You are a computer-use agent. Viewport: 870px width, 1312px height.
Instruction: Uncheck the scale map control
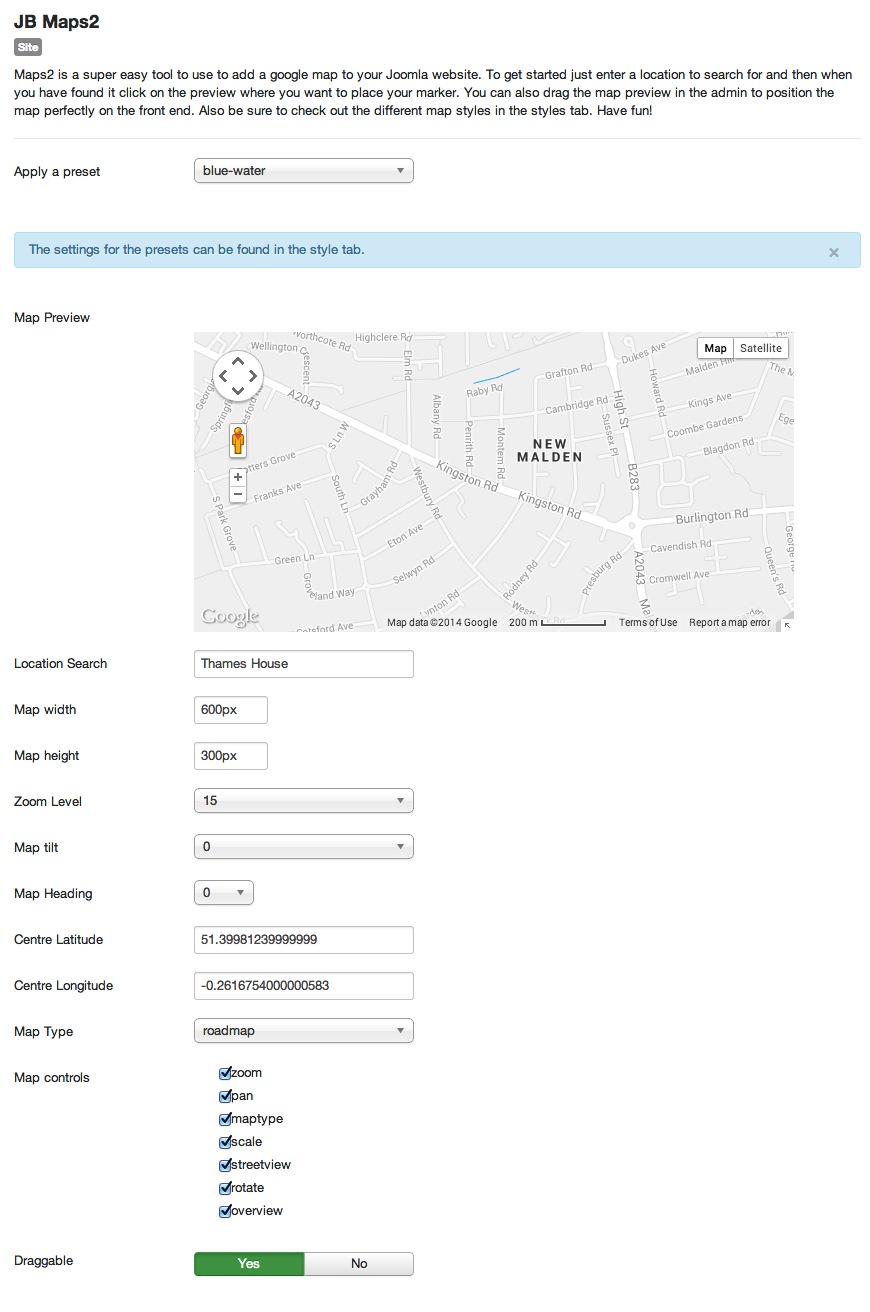[x=225, y=1142]
